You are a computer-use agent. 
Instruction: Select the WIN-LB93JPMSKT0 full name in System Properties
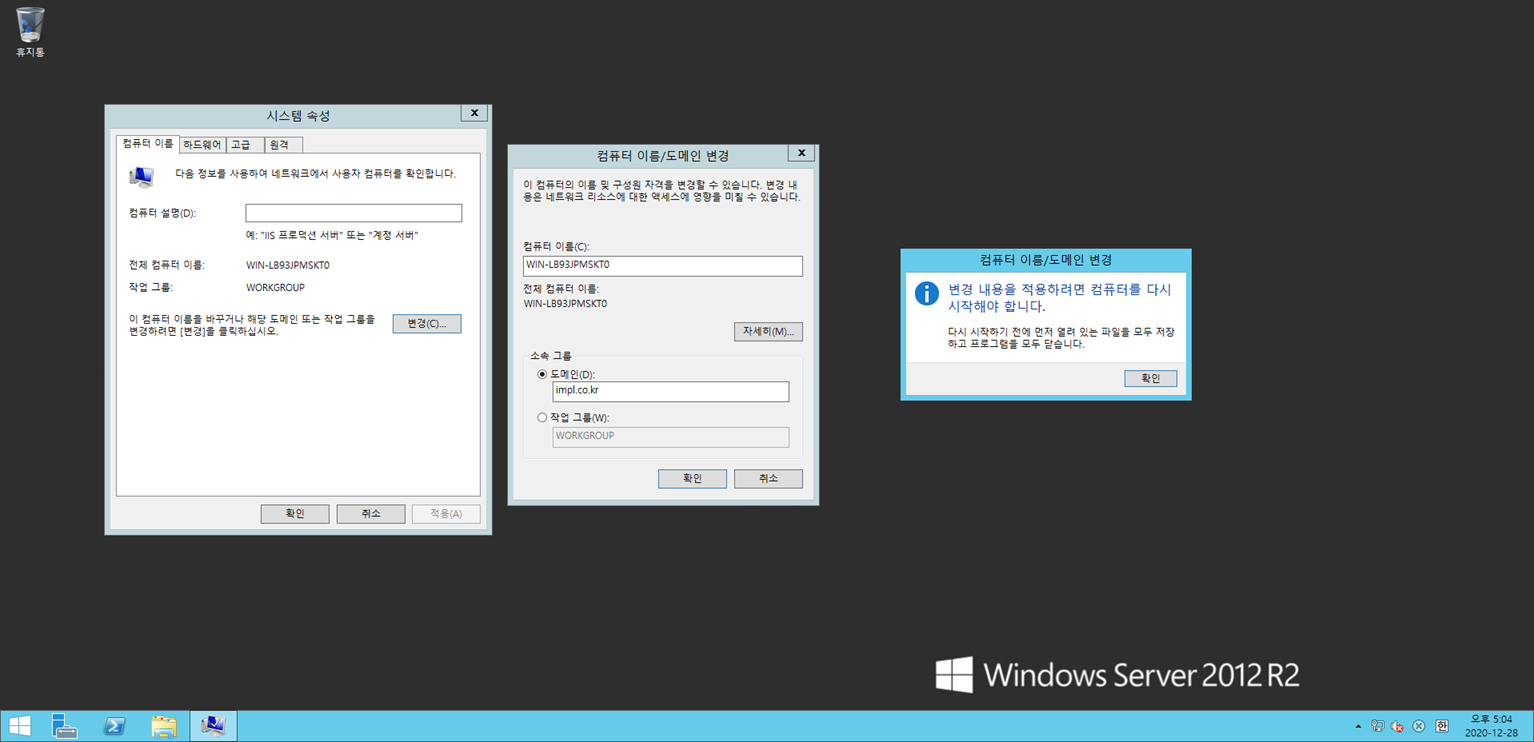pyautogui.click(x=288, y=265)
